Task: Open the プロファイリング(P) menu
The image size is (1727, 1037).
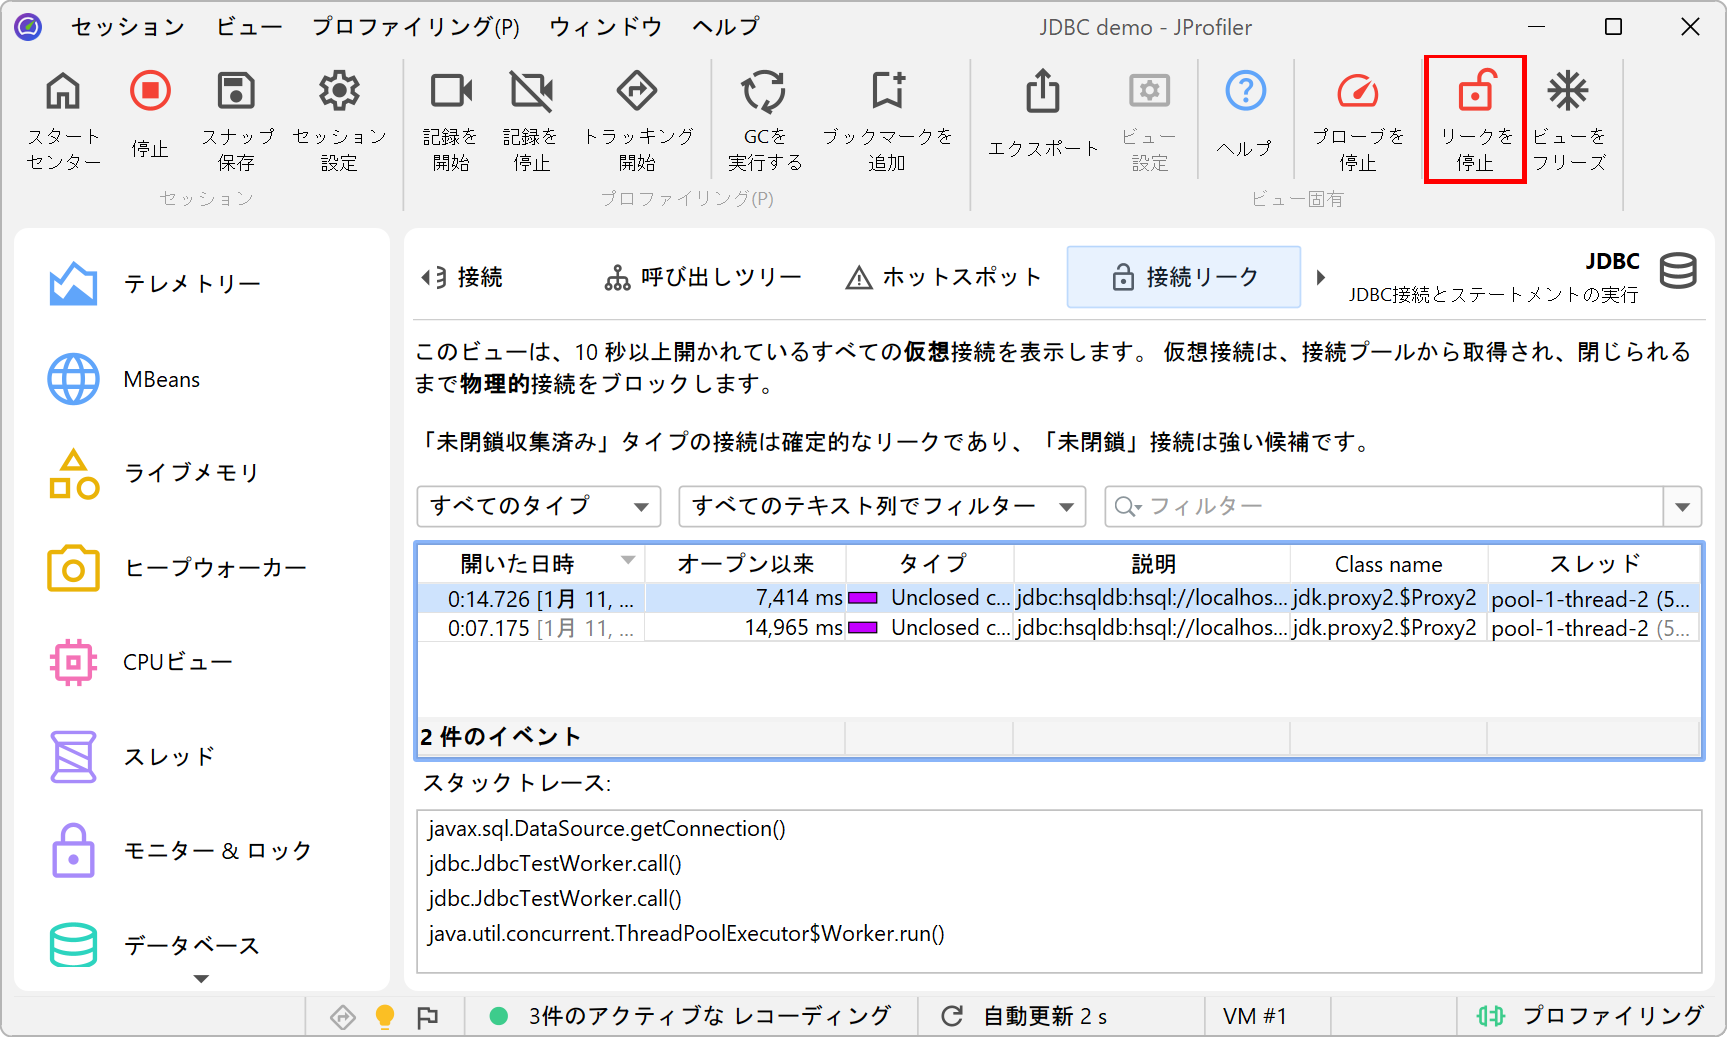Action: point(415,27)
